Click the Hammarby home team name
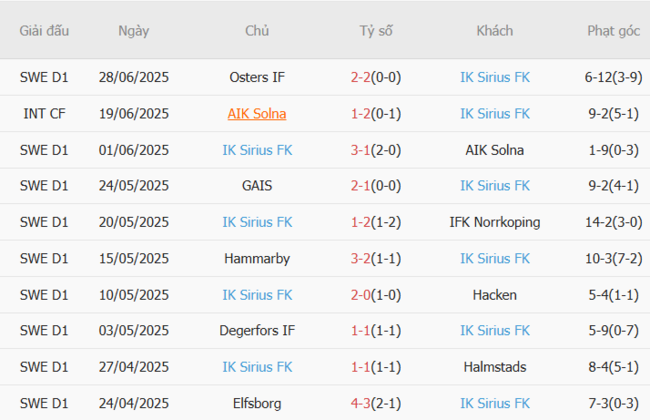 point(257,258)
